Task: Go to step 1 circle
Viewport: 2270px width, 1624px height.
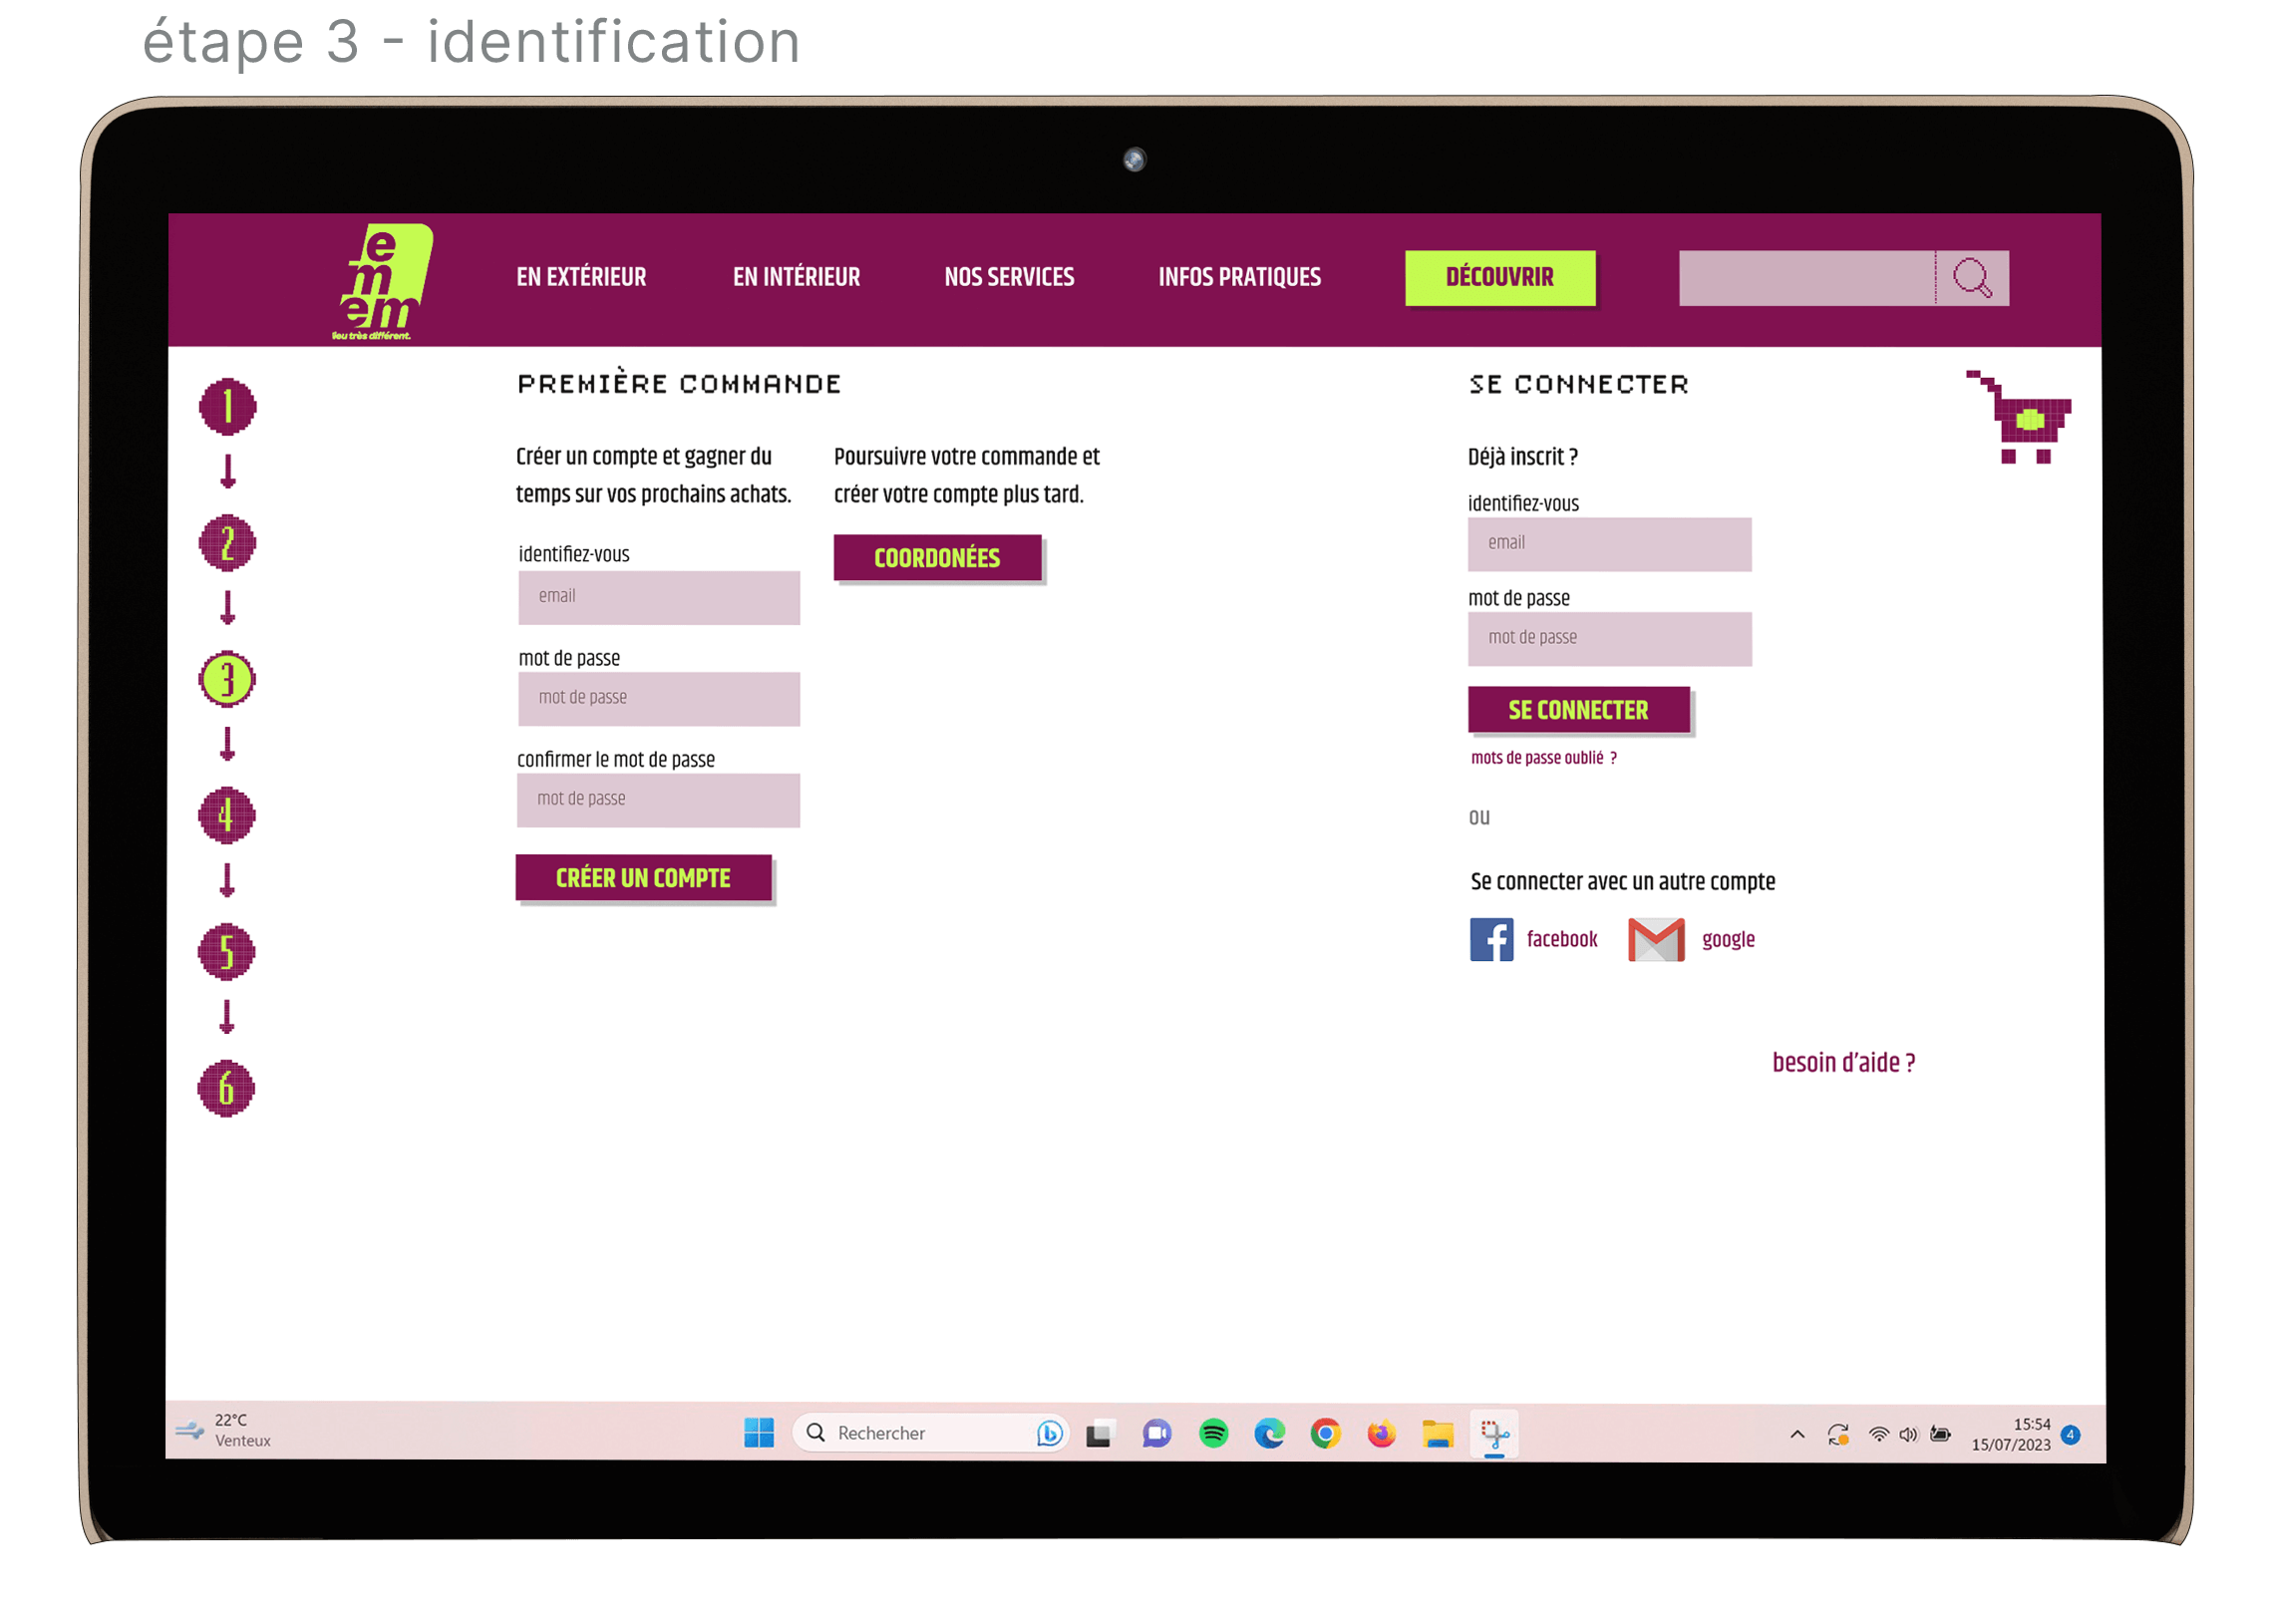Action: tap(227, 407)
